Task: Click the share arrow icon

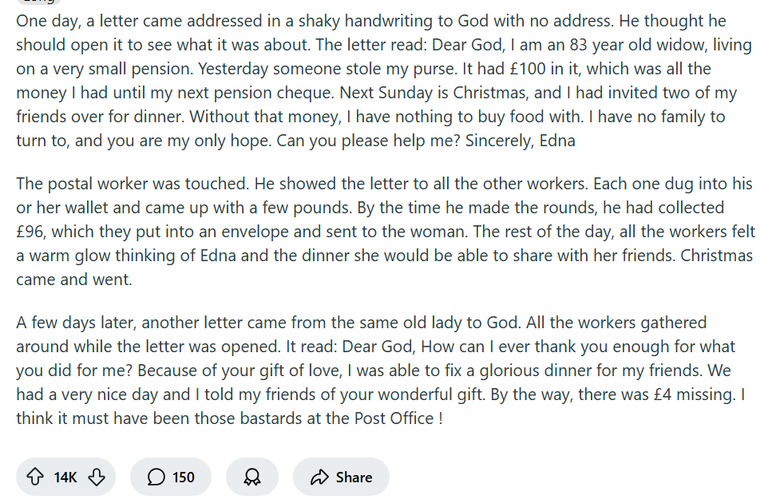Action: point(319,476)
